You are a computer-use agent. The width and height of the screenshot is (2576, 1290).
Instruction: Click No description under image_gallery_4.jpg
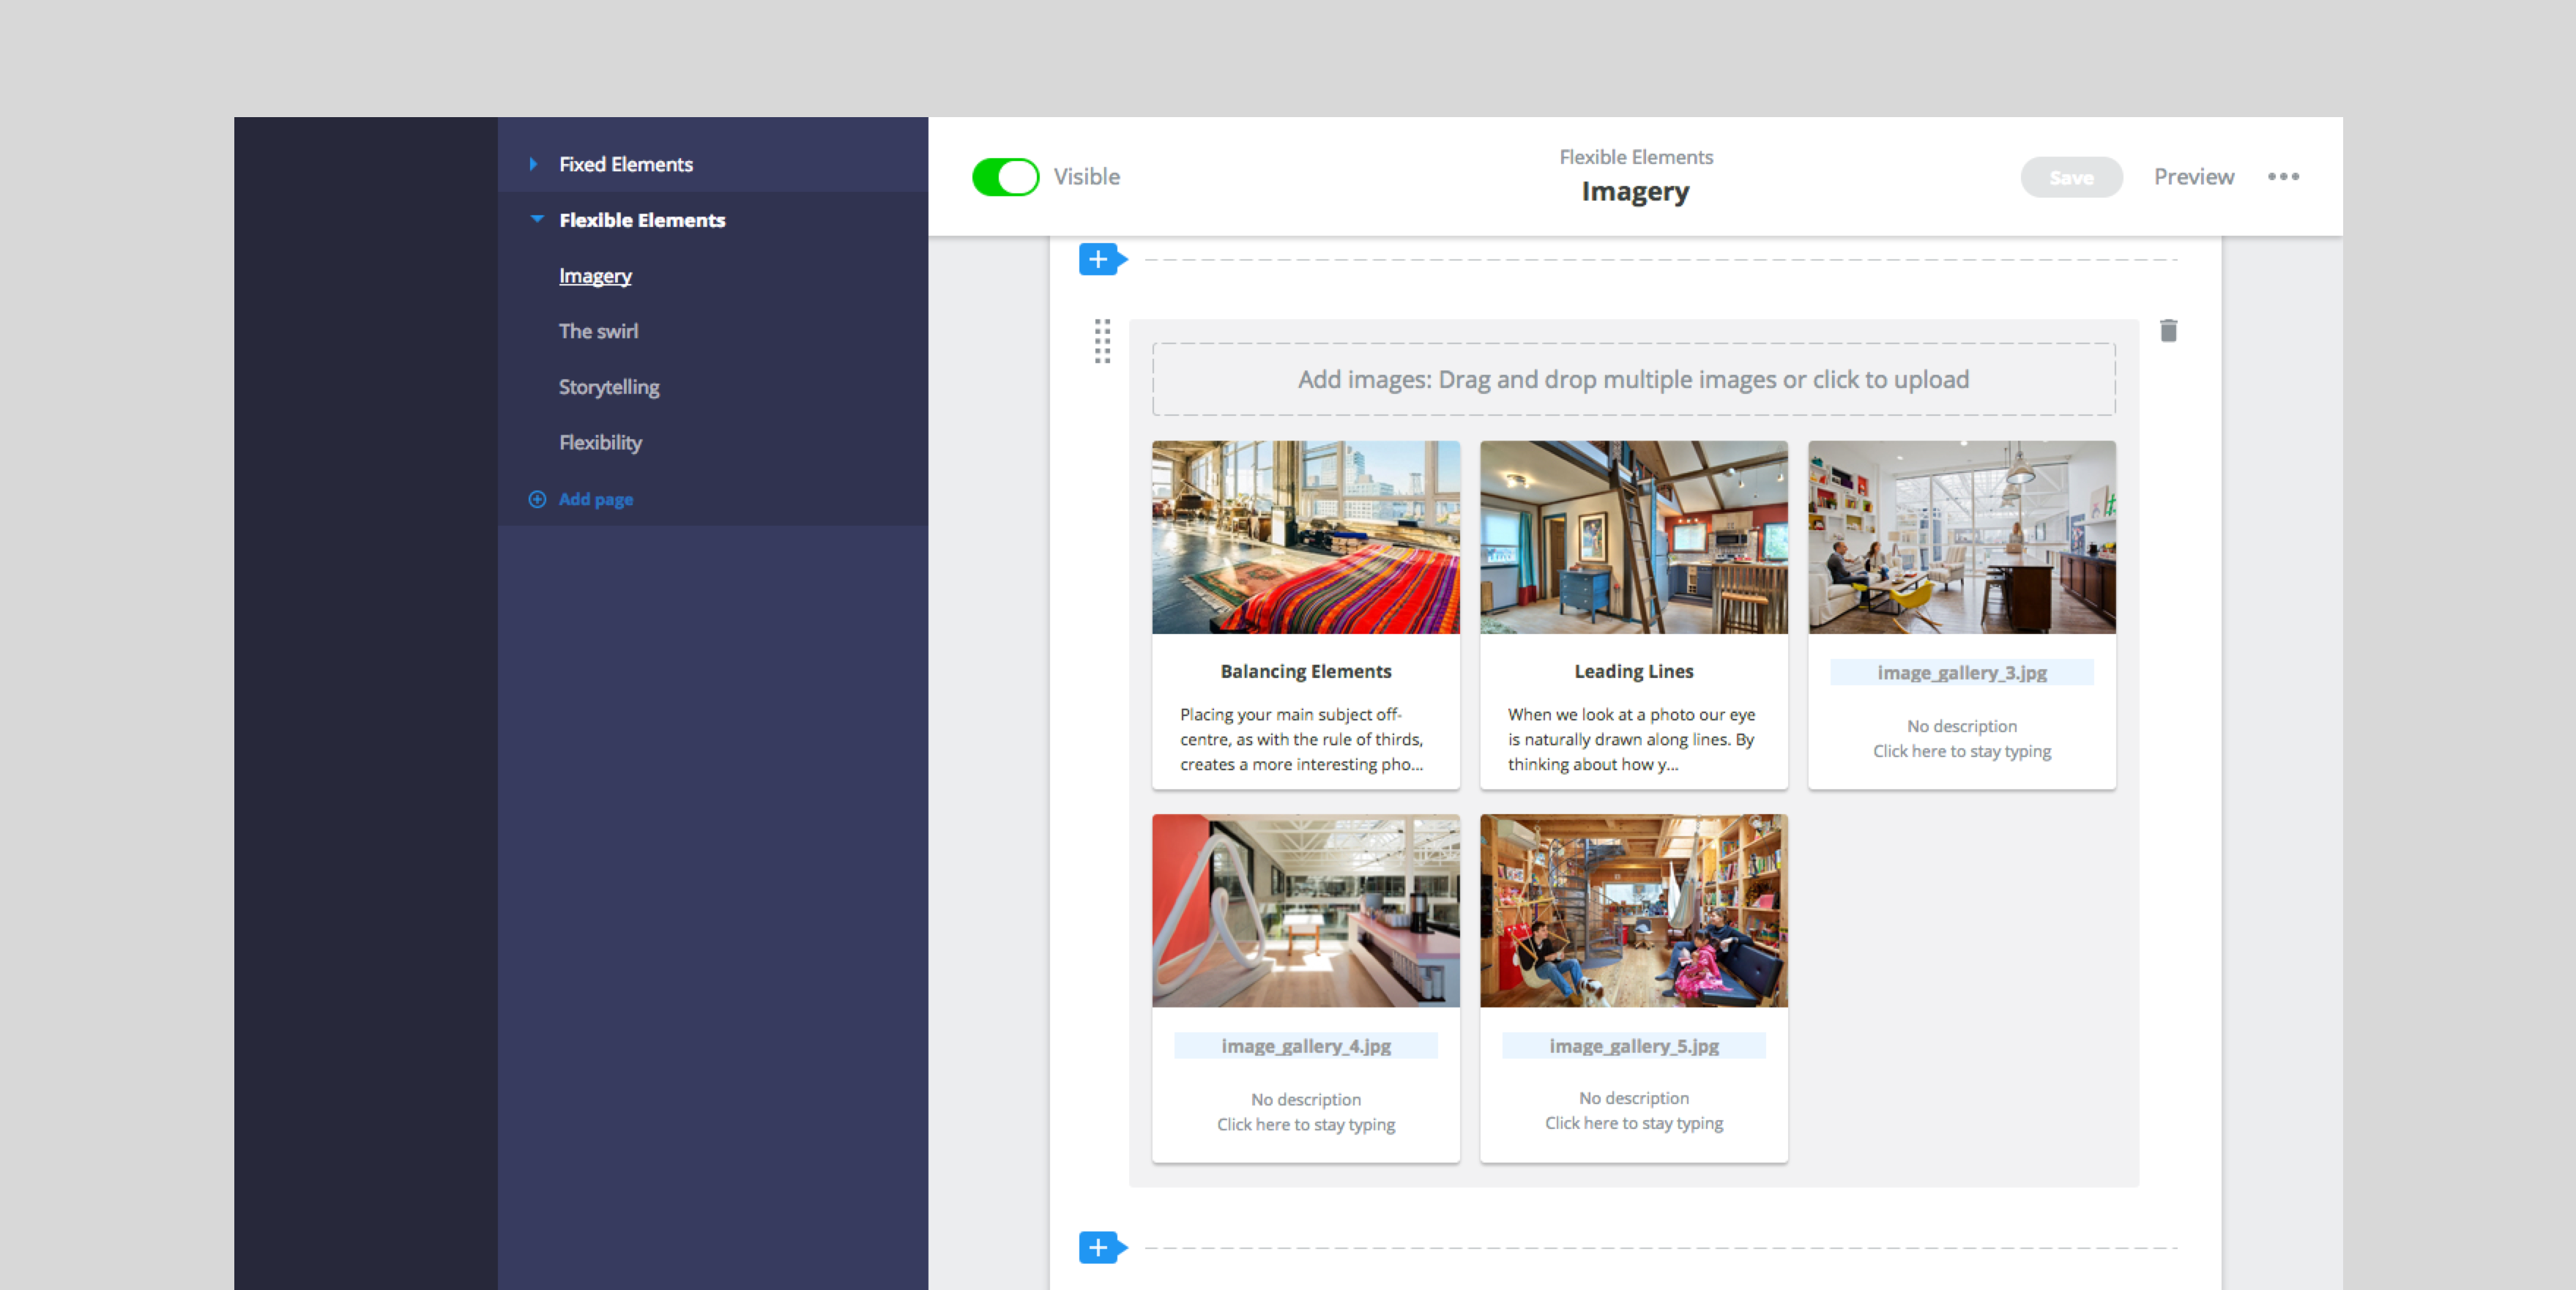click(1305, 1099)
